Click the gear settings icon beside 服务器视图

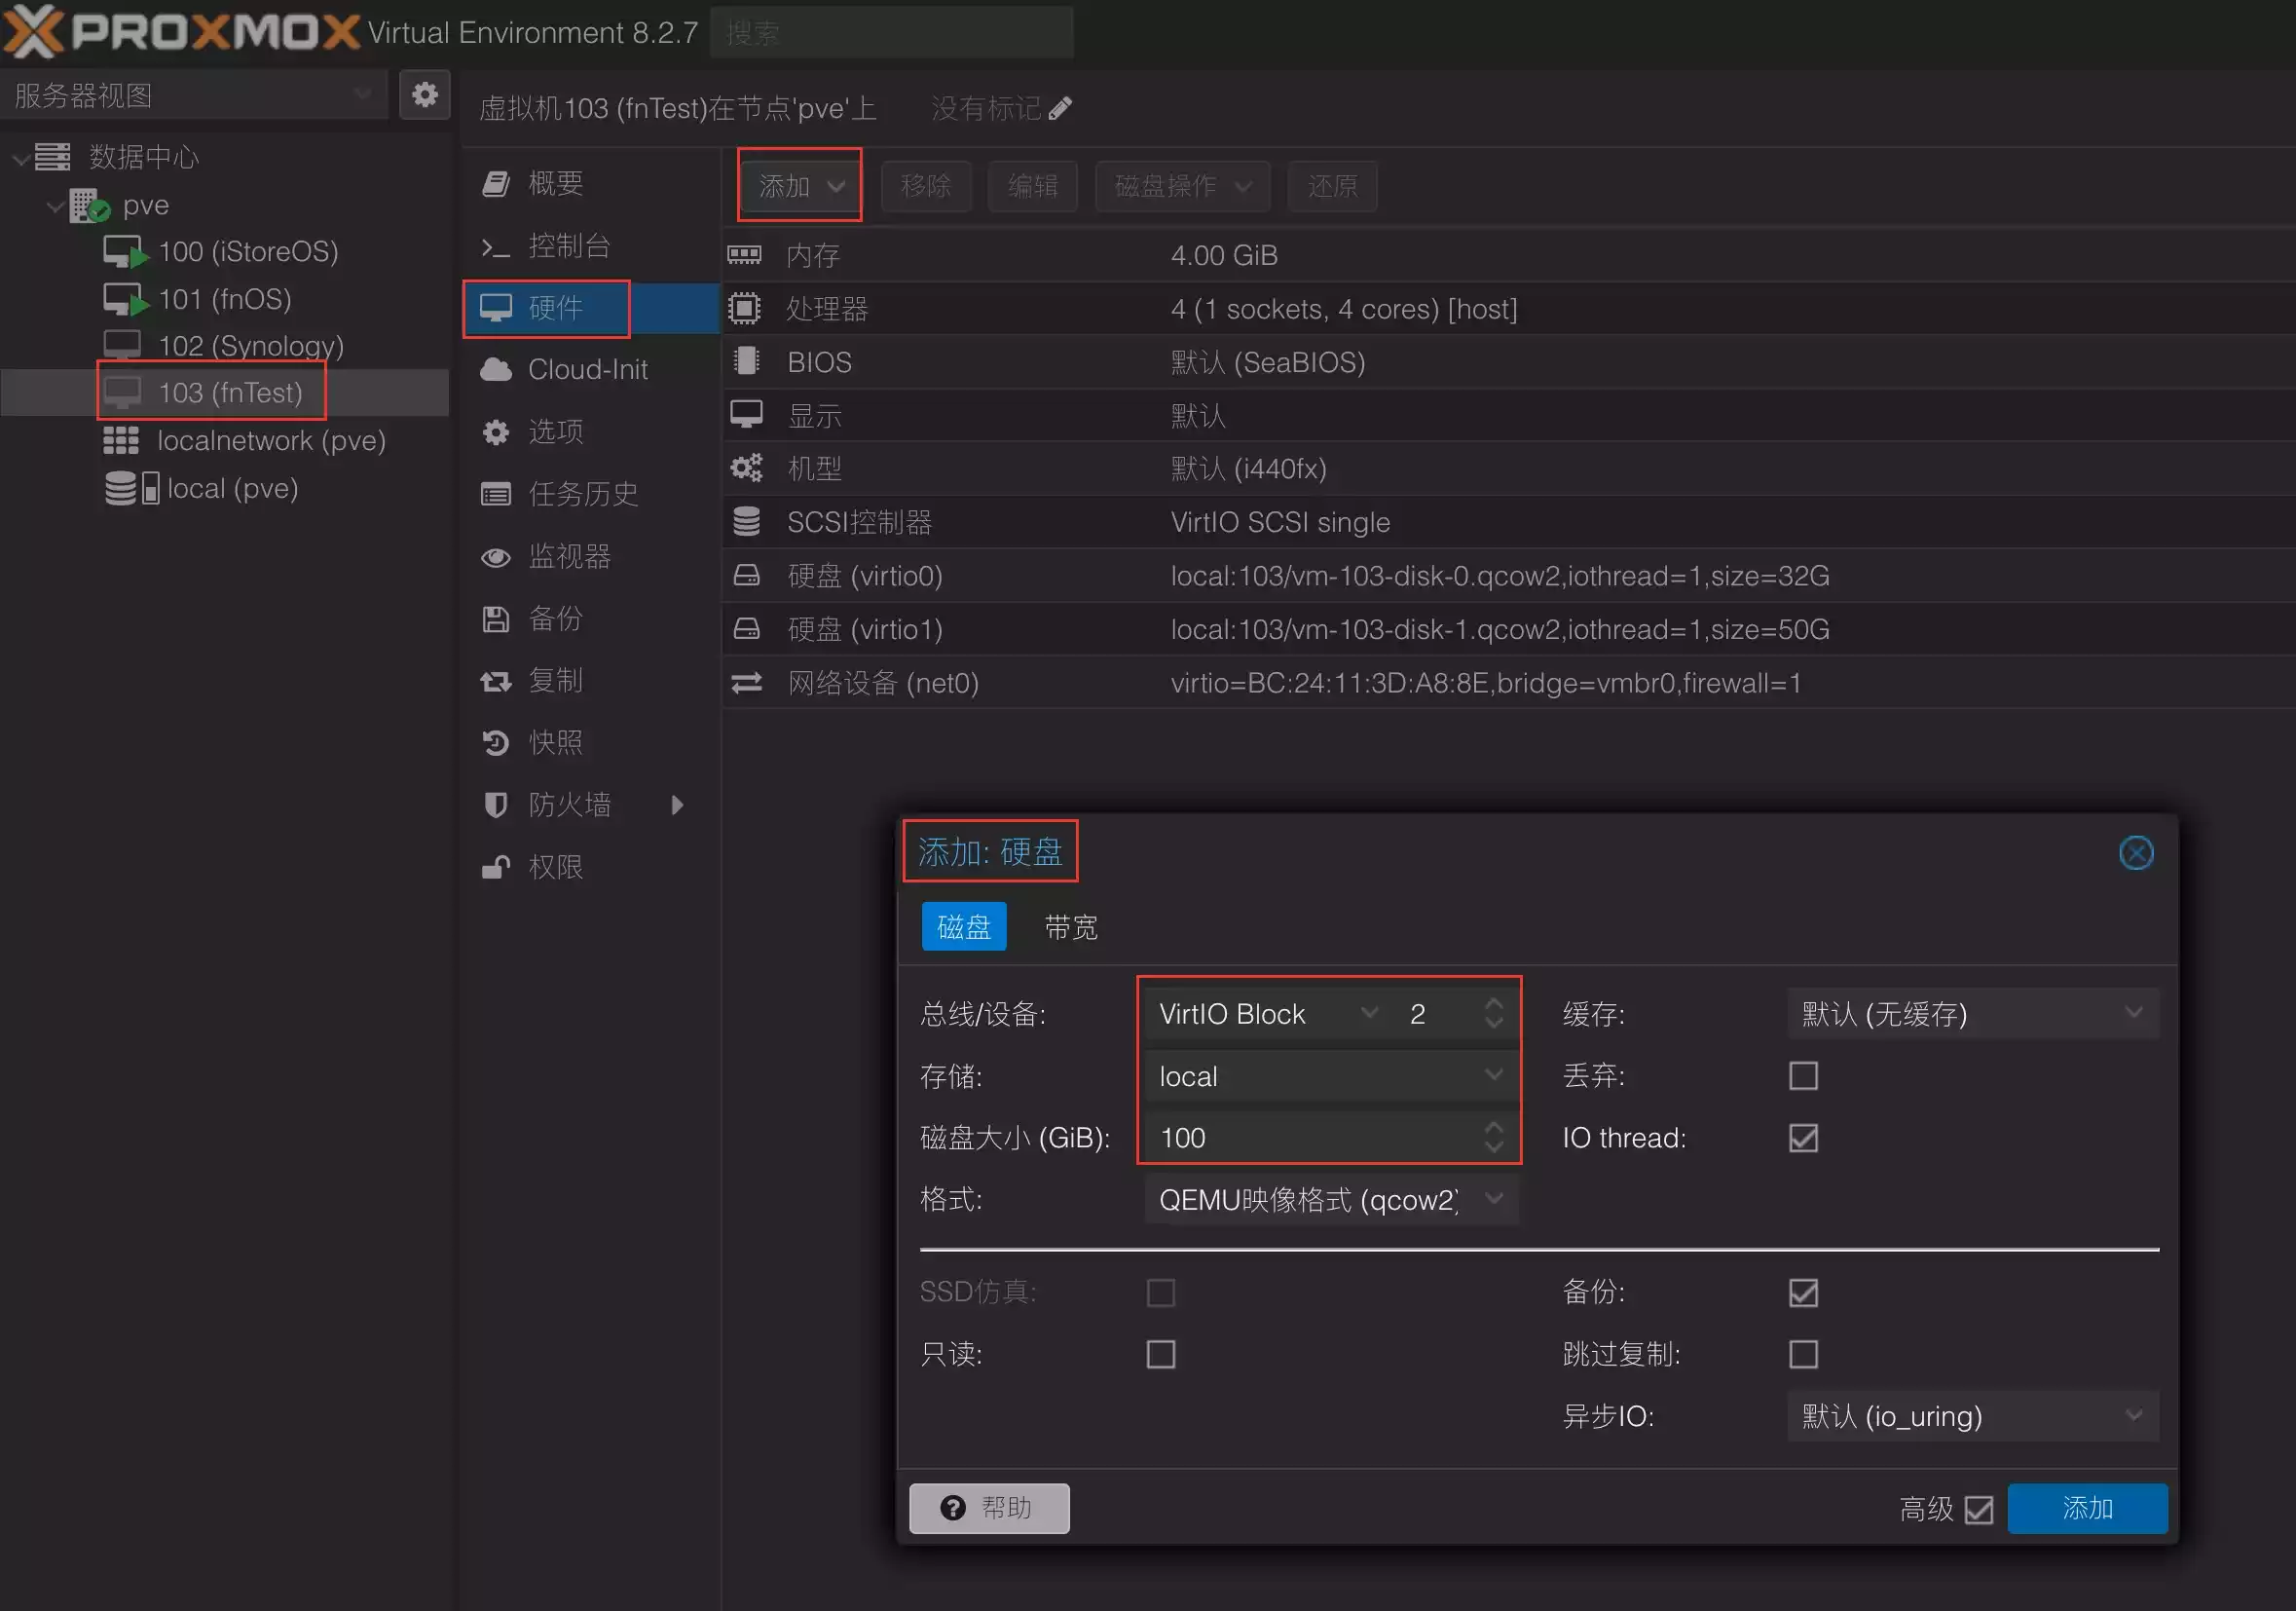click(425, 95)
